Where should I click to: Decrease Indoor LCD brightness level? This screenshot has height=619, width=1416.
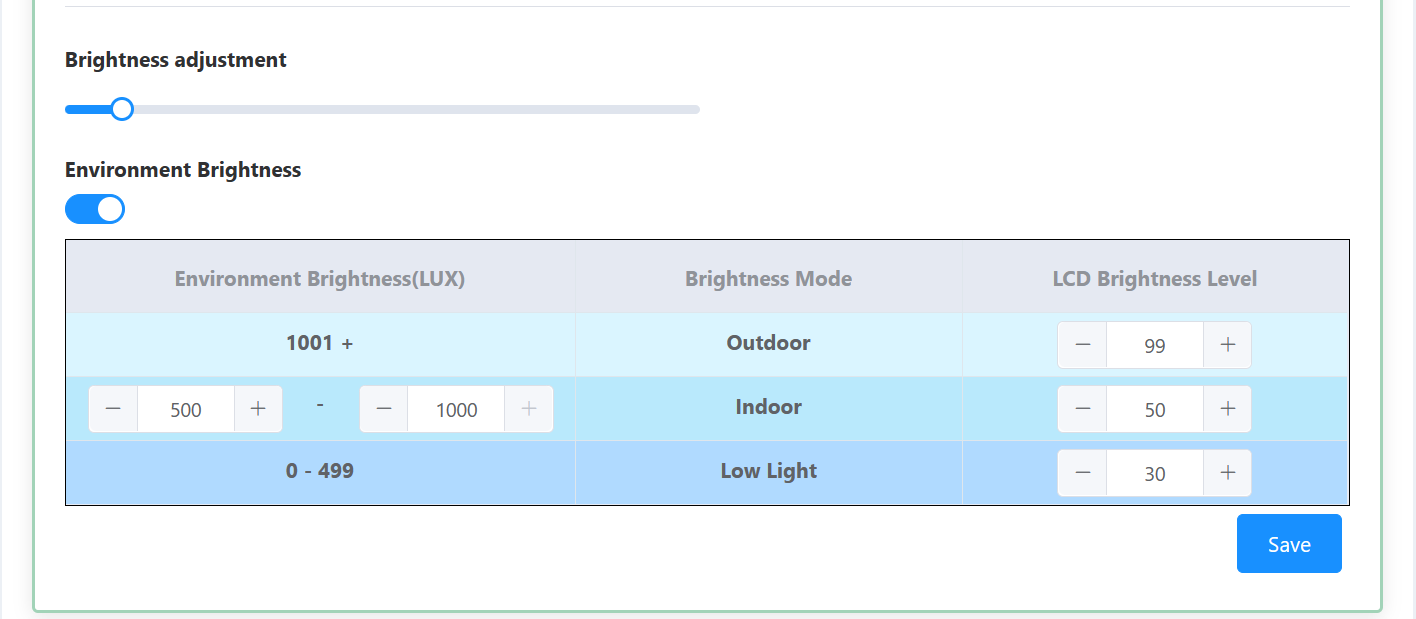coord(1082,409)
